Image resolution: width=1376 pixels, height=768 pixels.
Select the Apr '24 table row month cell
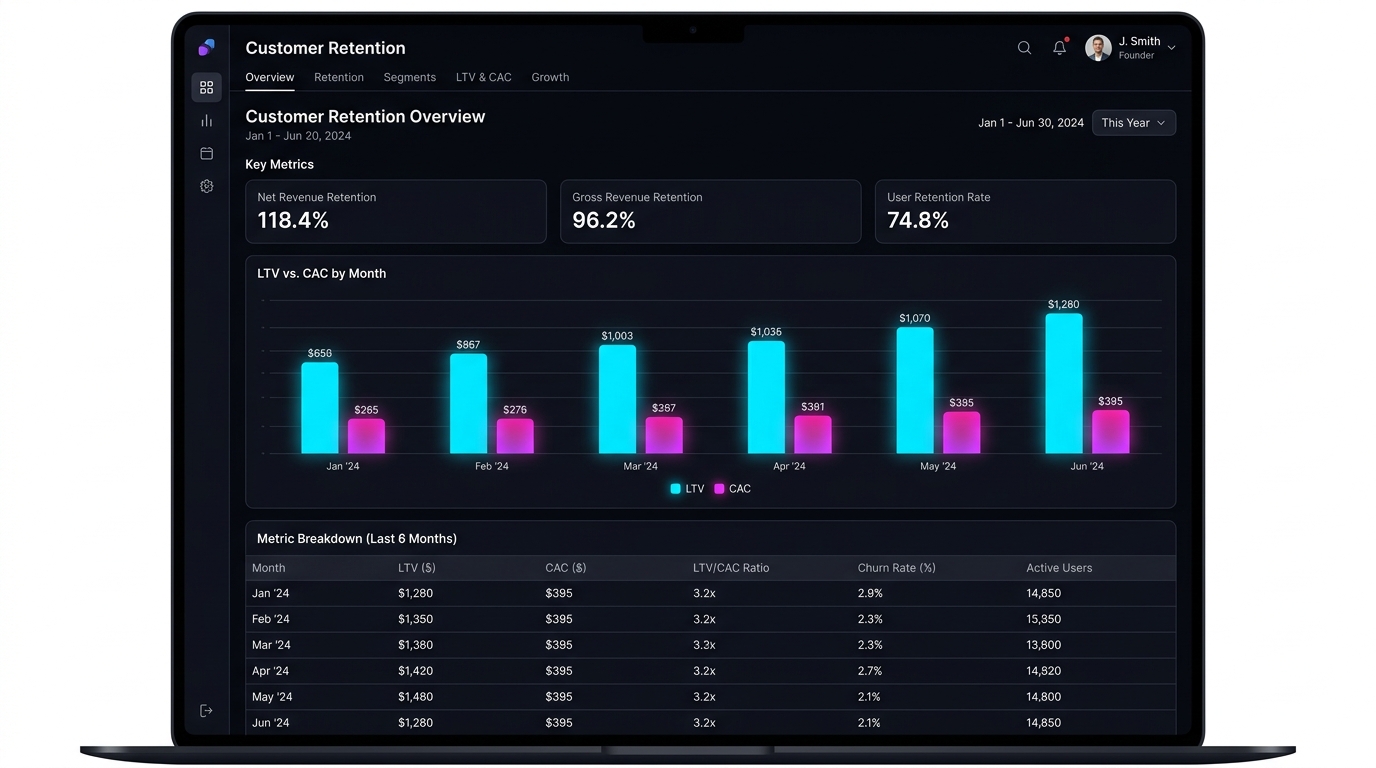(x=270, y=671)
